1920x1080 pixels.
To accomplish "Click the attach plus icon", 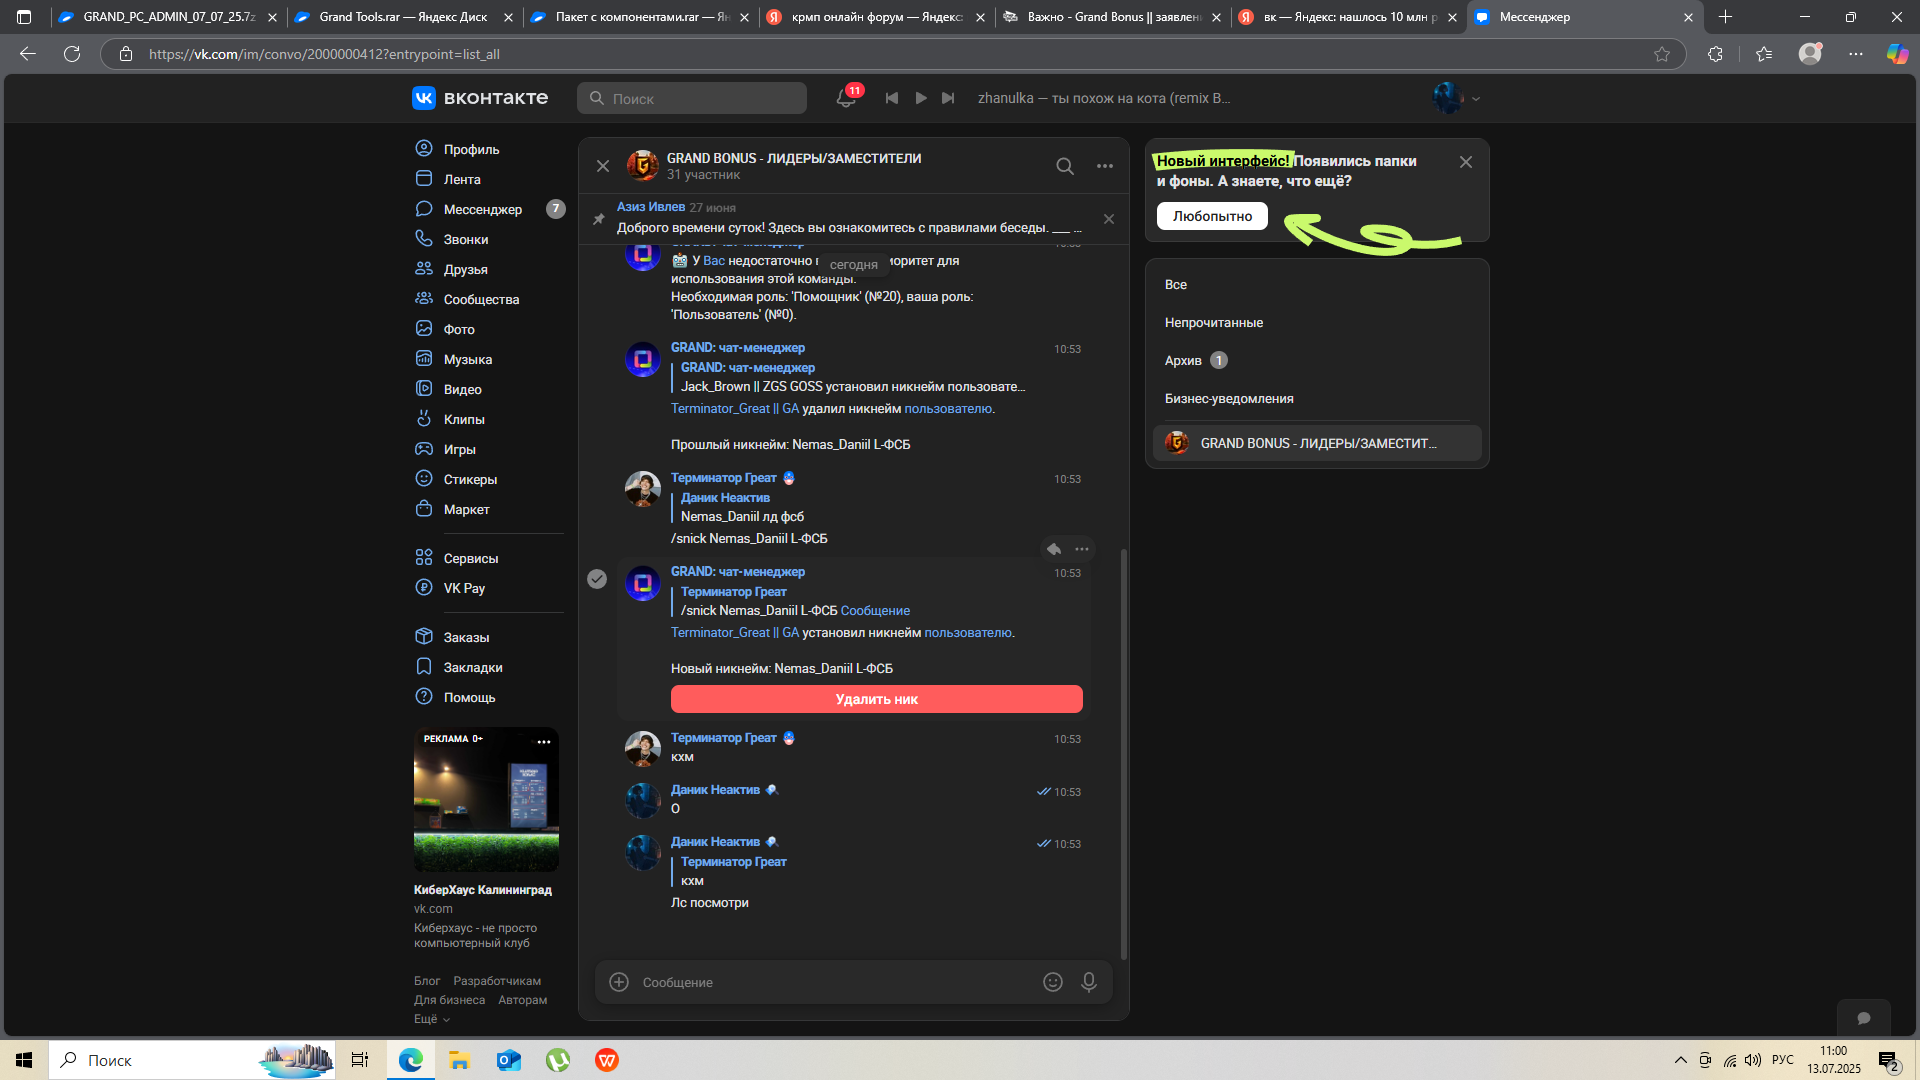I will pos(619,982).
